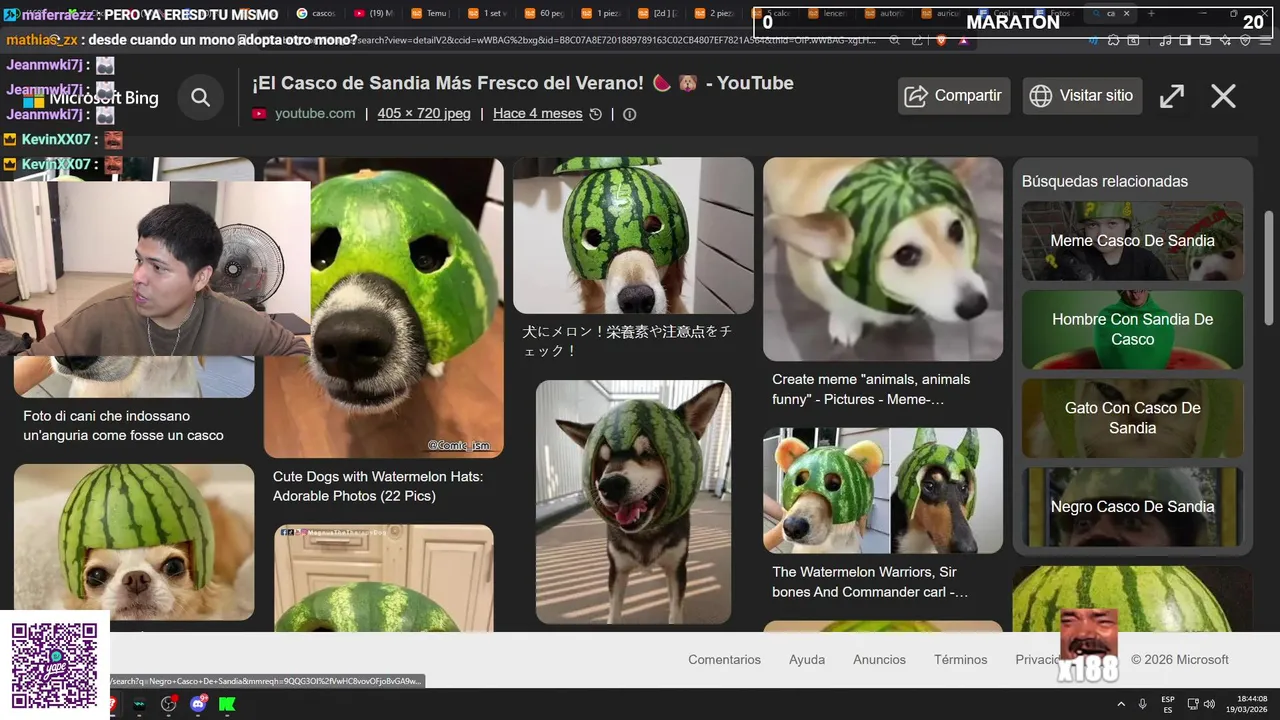Click the info circle icon in image metadata
This screenshot has width=1280, height=720.
pos(629,114)
